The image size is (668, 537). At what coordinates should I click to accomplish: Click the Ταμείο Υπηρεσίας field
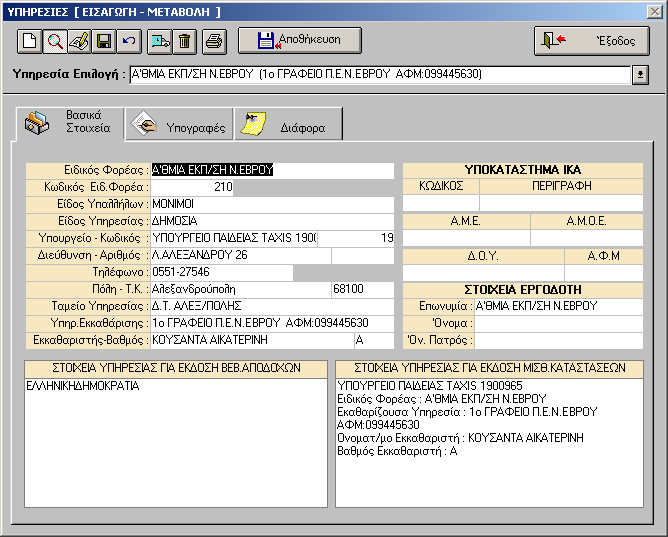pyautogui.click(x=272, y=307)
